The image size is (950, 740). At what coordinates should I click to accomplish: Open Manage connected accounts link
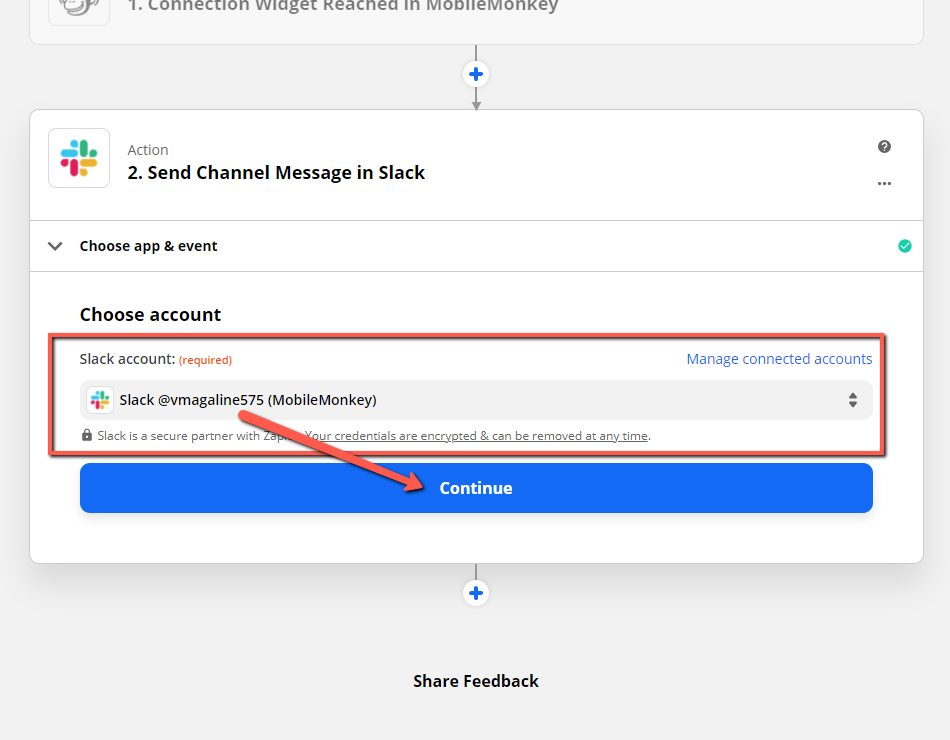[779, 359]
